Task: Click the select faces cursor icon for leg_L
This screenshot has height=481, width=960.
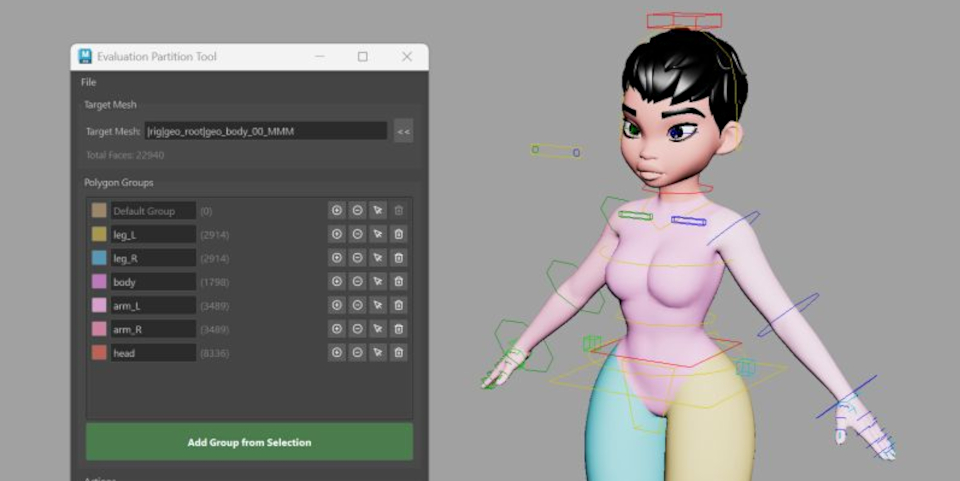Action: 377,234
